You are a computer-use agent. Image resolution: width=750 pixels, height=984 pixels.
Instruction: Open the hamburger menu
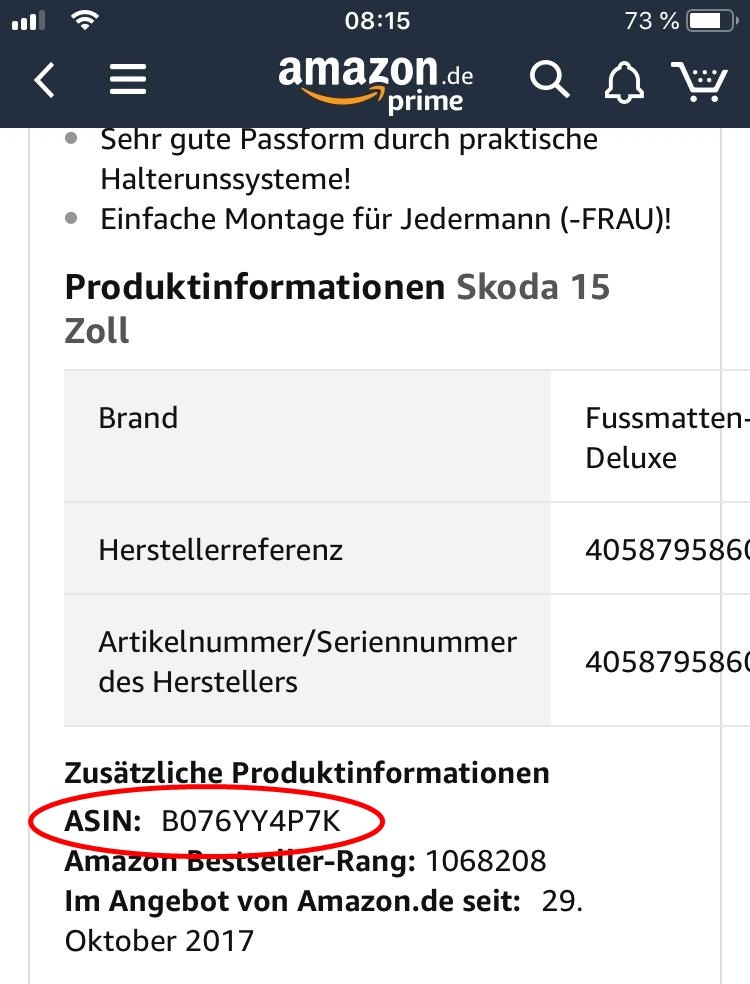tap(128, 80)
